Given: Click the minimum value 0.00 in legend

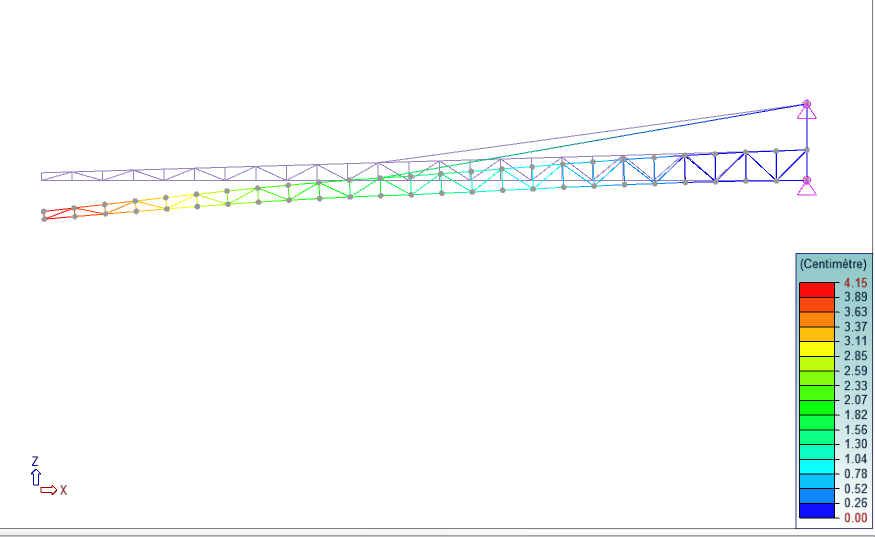Looking at the screenshot, I should (x=855, y=517).
